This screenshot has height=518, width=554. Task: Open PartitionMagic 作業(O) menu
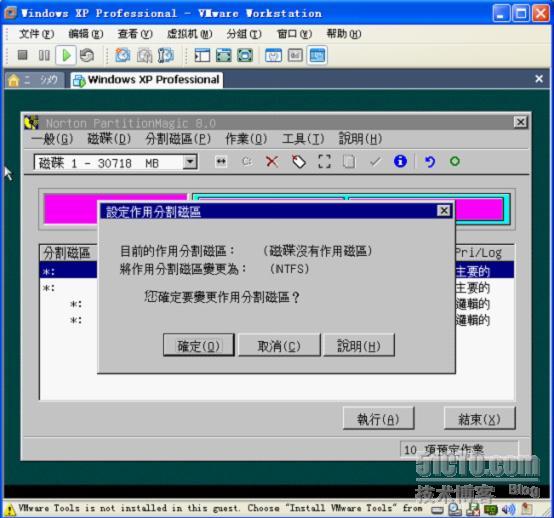246,139
